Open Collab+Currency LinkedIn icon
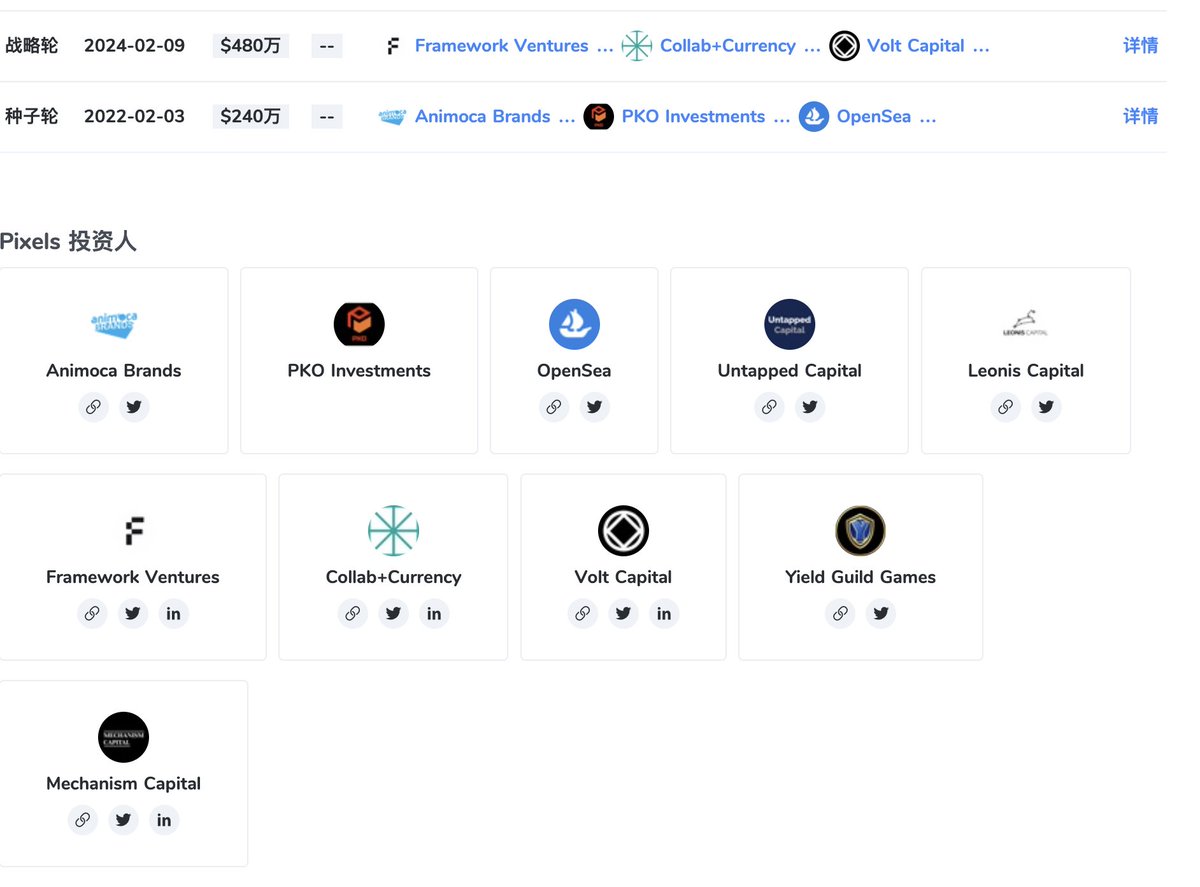This screenshot has width=1200, height=887. [x=434, y=613]
